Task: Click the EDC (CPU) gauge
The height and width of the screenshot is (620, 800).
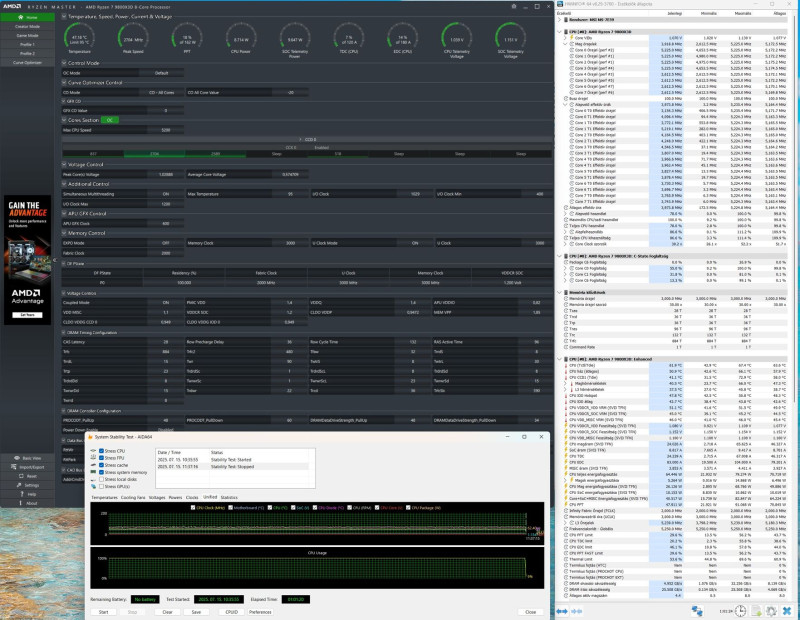Action: click(403, 37)
